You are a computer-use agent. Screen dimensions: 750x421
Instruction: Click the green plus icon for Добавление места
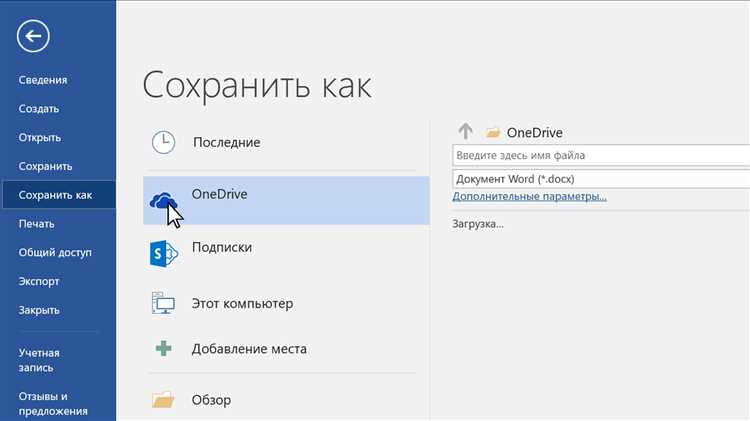tap(164, 348)
